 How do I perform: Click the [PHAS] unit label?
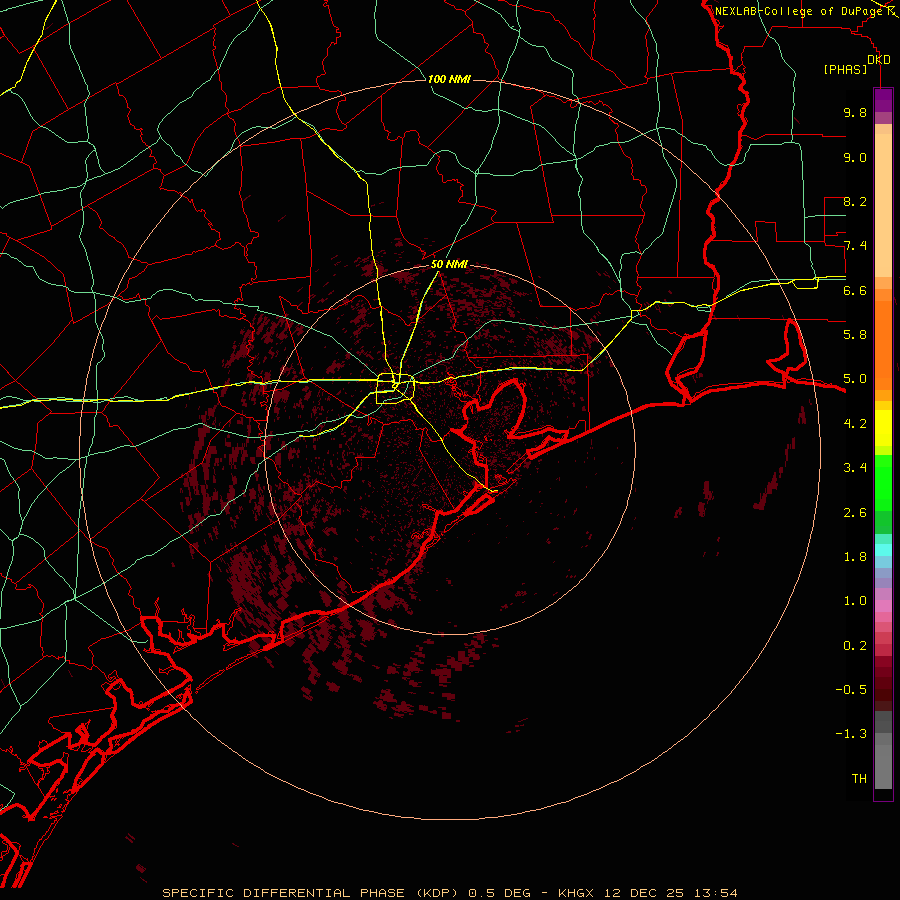tap(845, 70)
